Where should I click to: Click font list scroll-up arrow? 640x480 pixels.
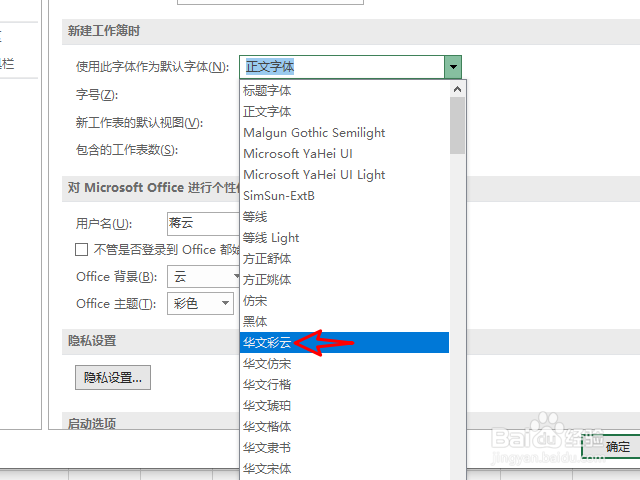tap(458, 89)
